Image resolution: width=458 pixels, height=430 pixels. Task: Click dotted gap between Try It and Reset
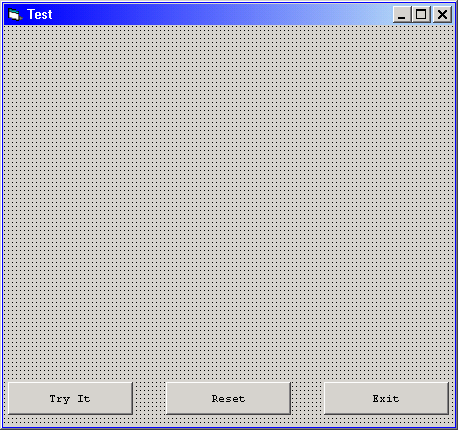[x=149, y=399]
